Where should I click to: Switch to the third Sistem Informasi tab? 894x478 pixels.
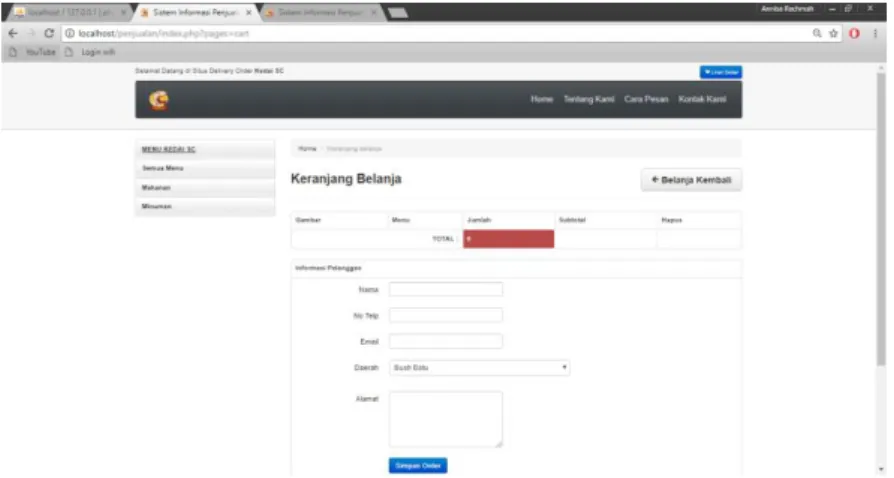coord(319,12)
